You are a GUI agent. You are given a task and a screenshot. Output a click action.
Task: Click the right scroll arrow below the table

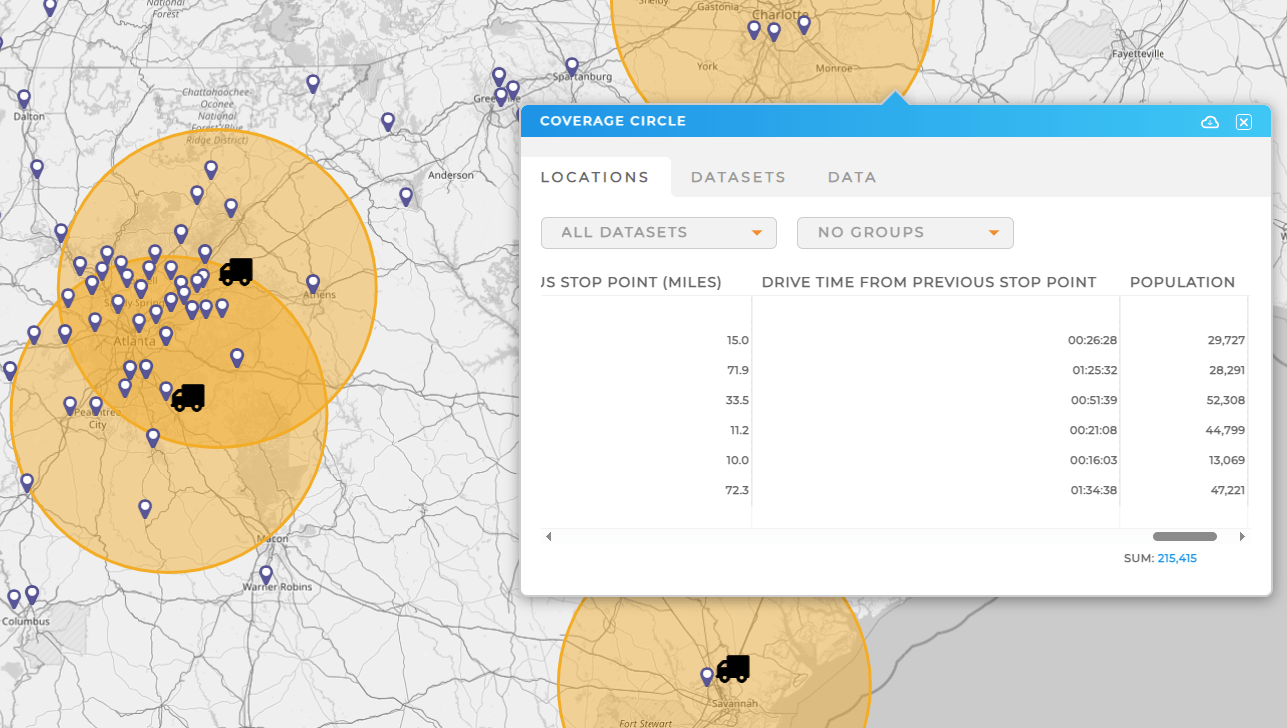point(1242,536)
